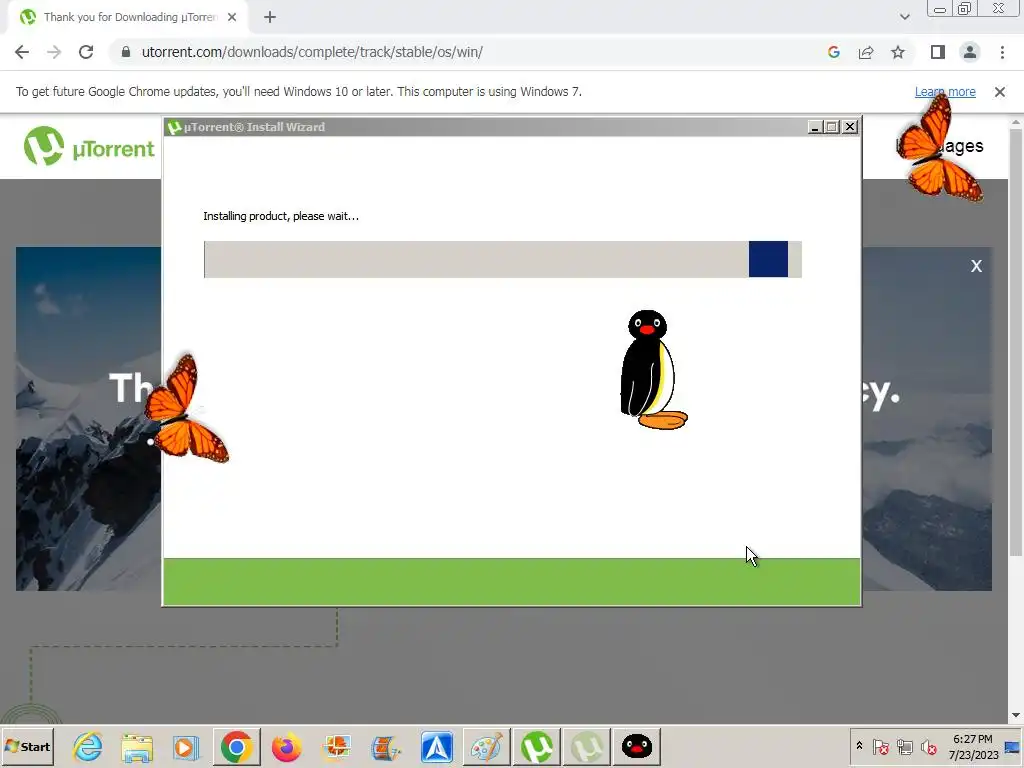Screen dimensions: 1024x768
Task: Click 'Installing product, please wait...' text
Action: tap(281, 216)
